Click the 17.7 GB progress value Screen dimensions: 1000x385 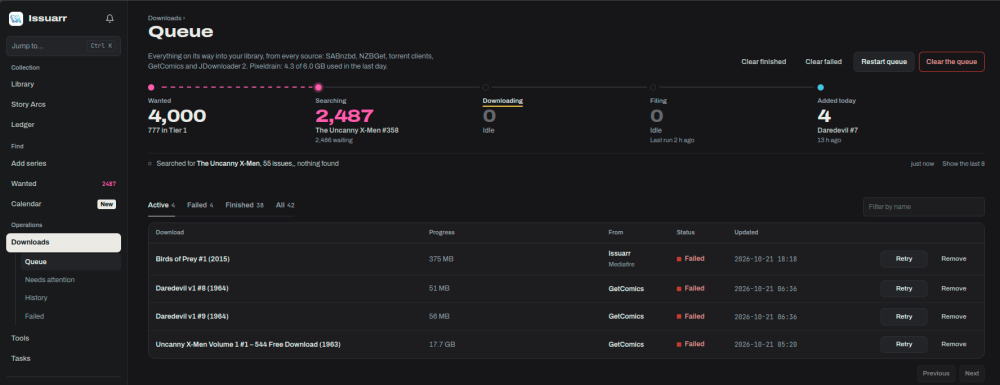pos(442,344)
